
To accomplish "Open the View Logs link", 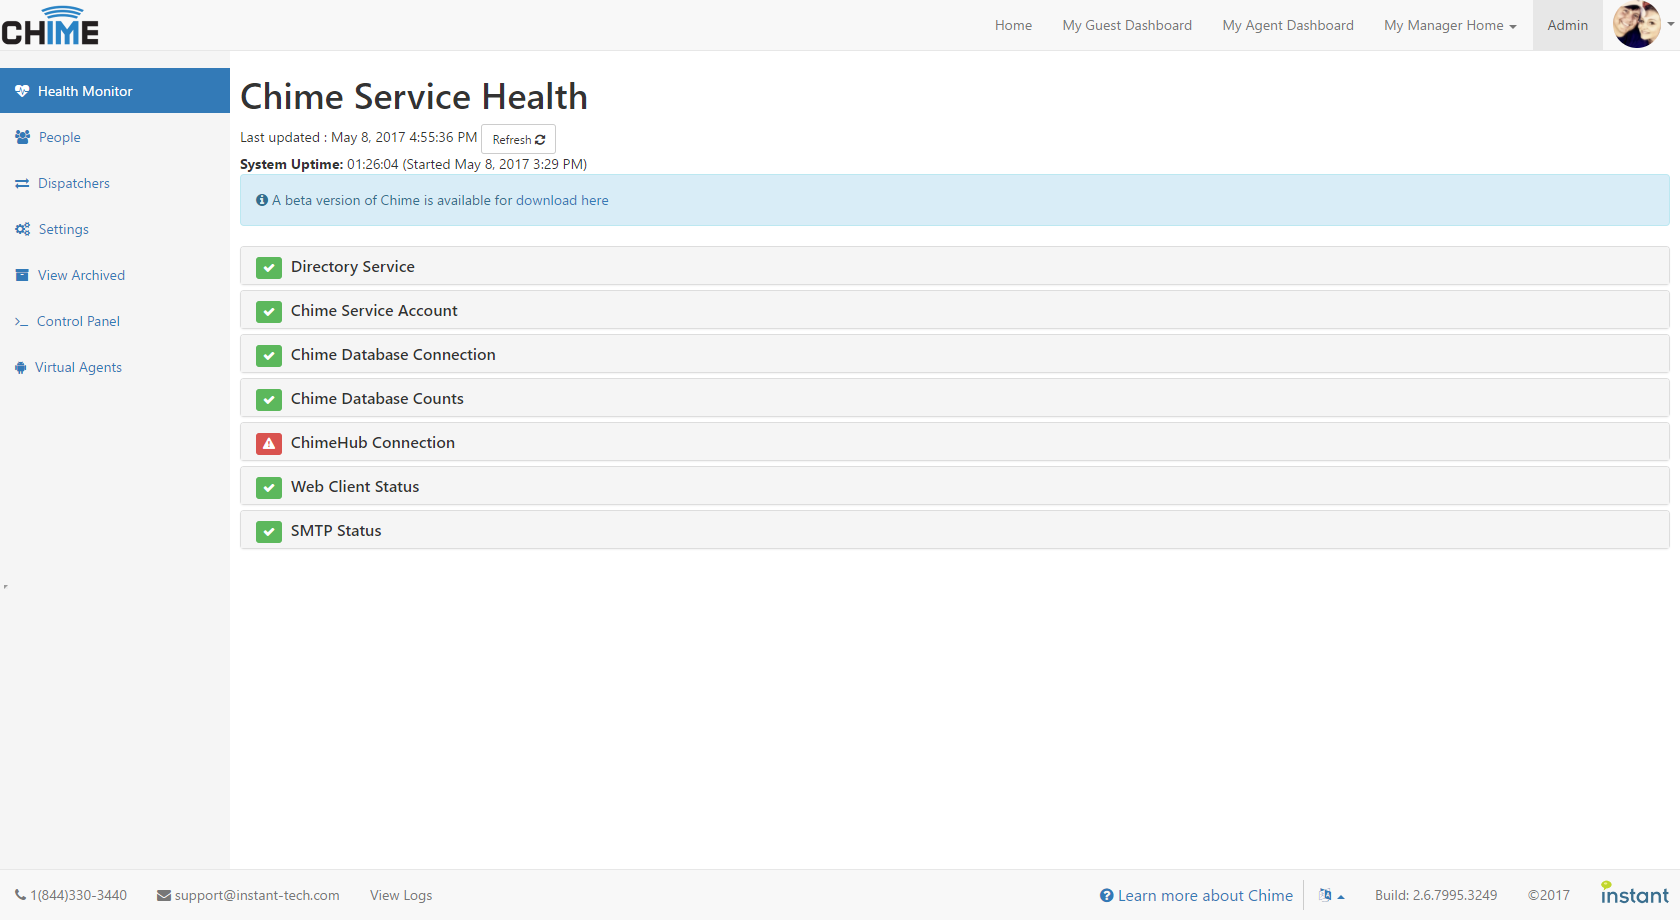I will coord(401,895).
